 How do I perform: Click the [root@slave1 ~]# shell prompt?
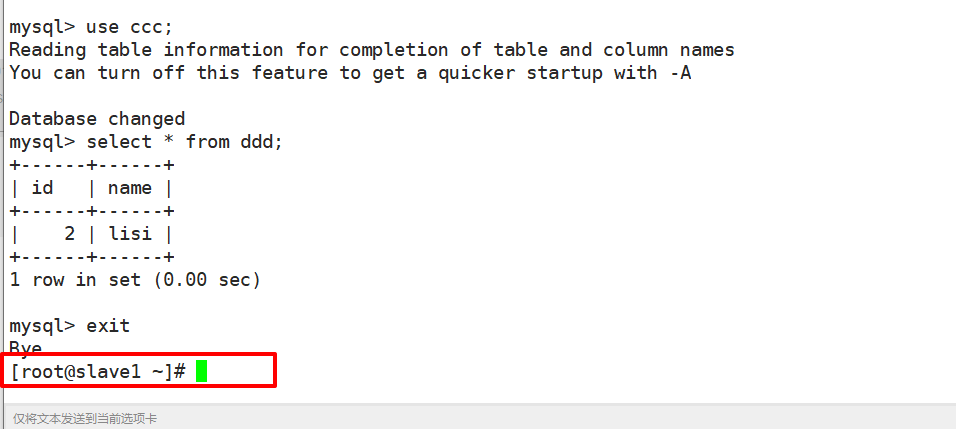pos(97,371)
